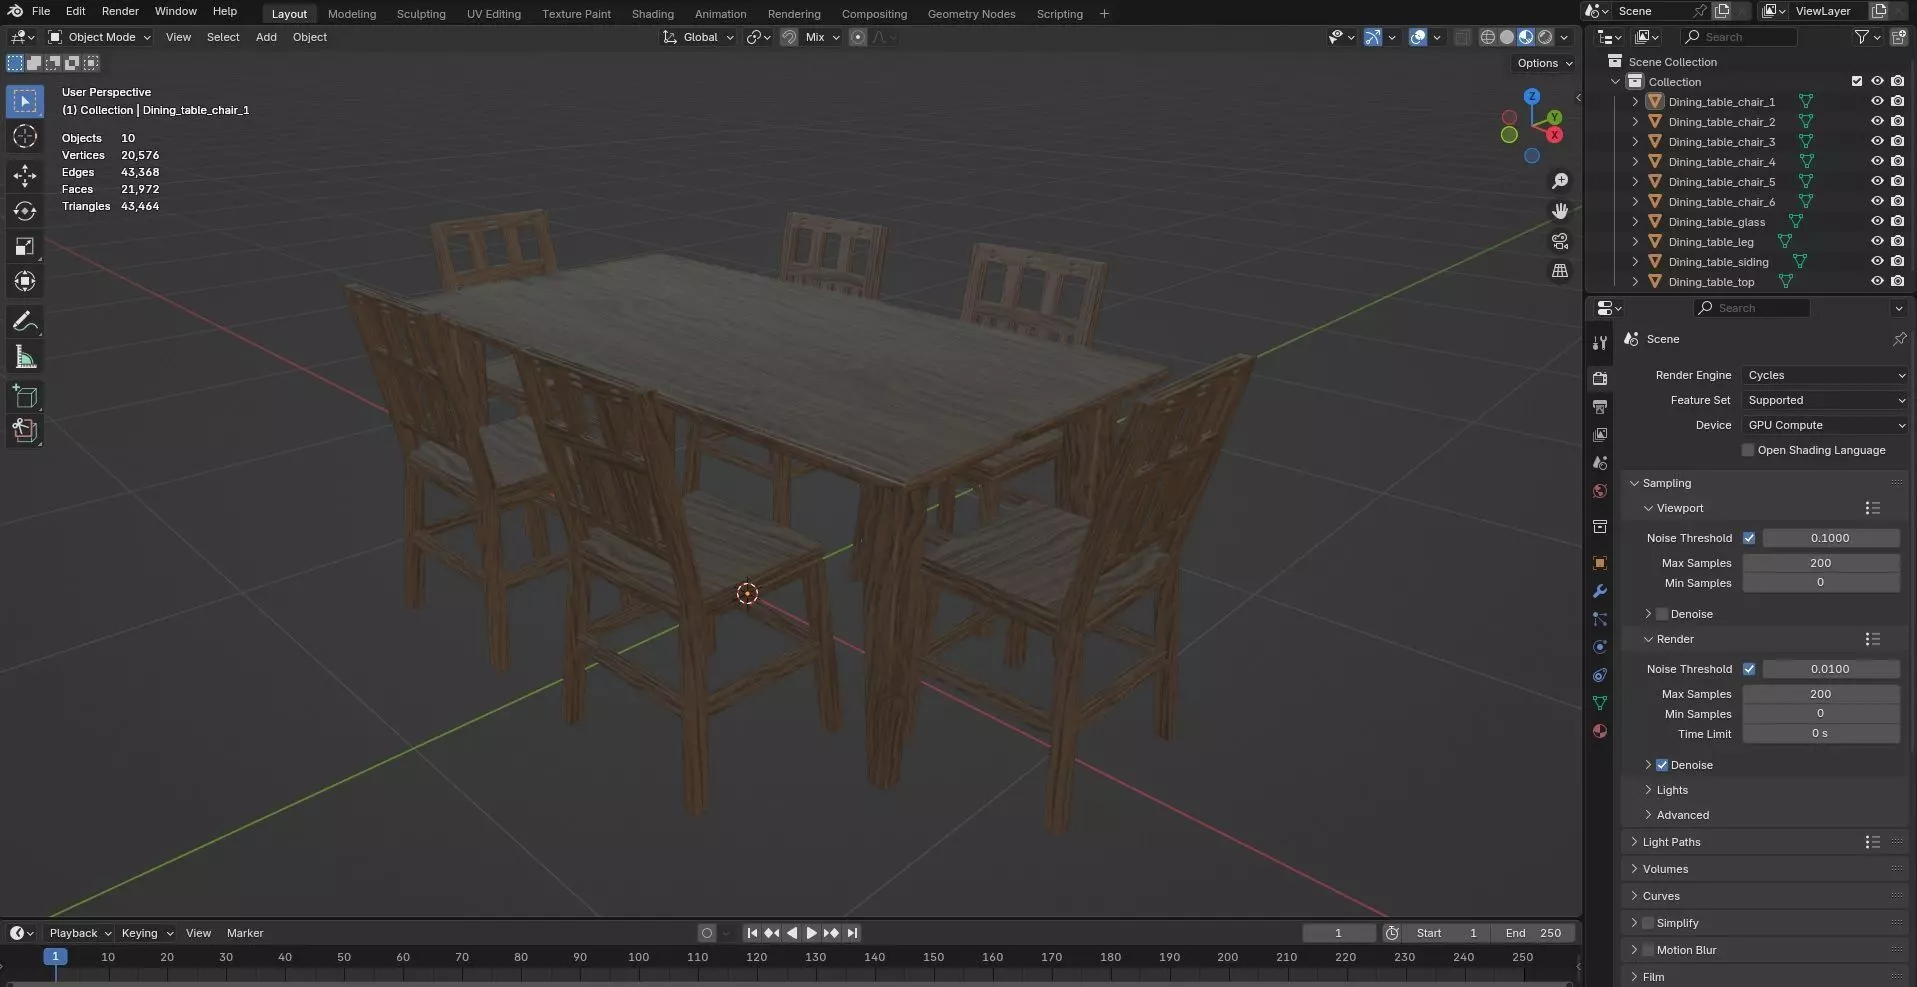Open the Render properties tab
This screenshot has height=987, width=1917.
click(1600, 378)
